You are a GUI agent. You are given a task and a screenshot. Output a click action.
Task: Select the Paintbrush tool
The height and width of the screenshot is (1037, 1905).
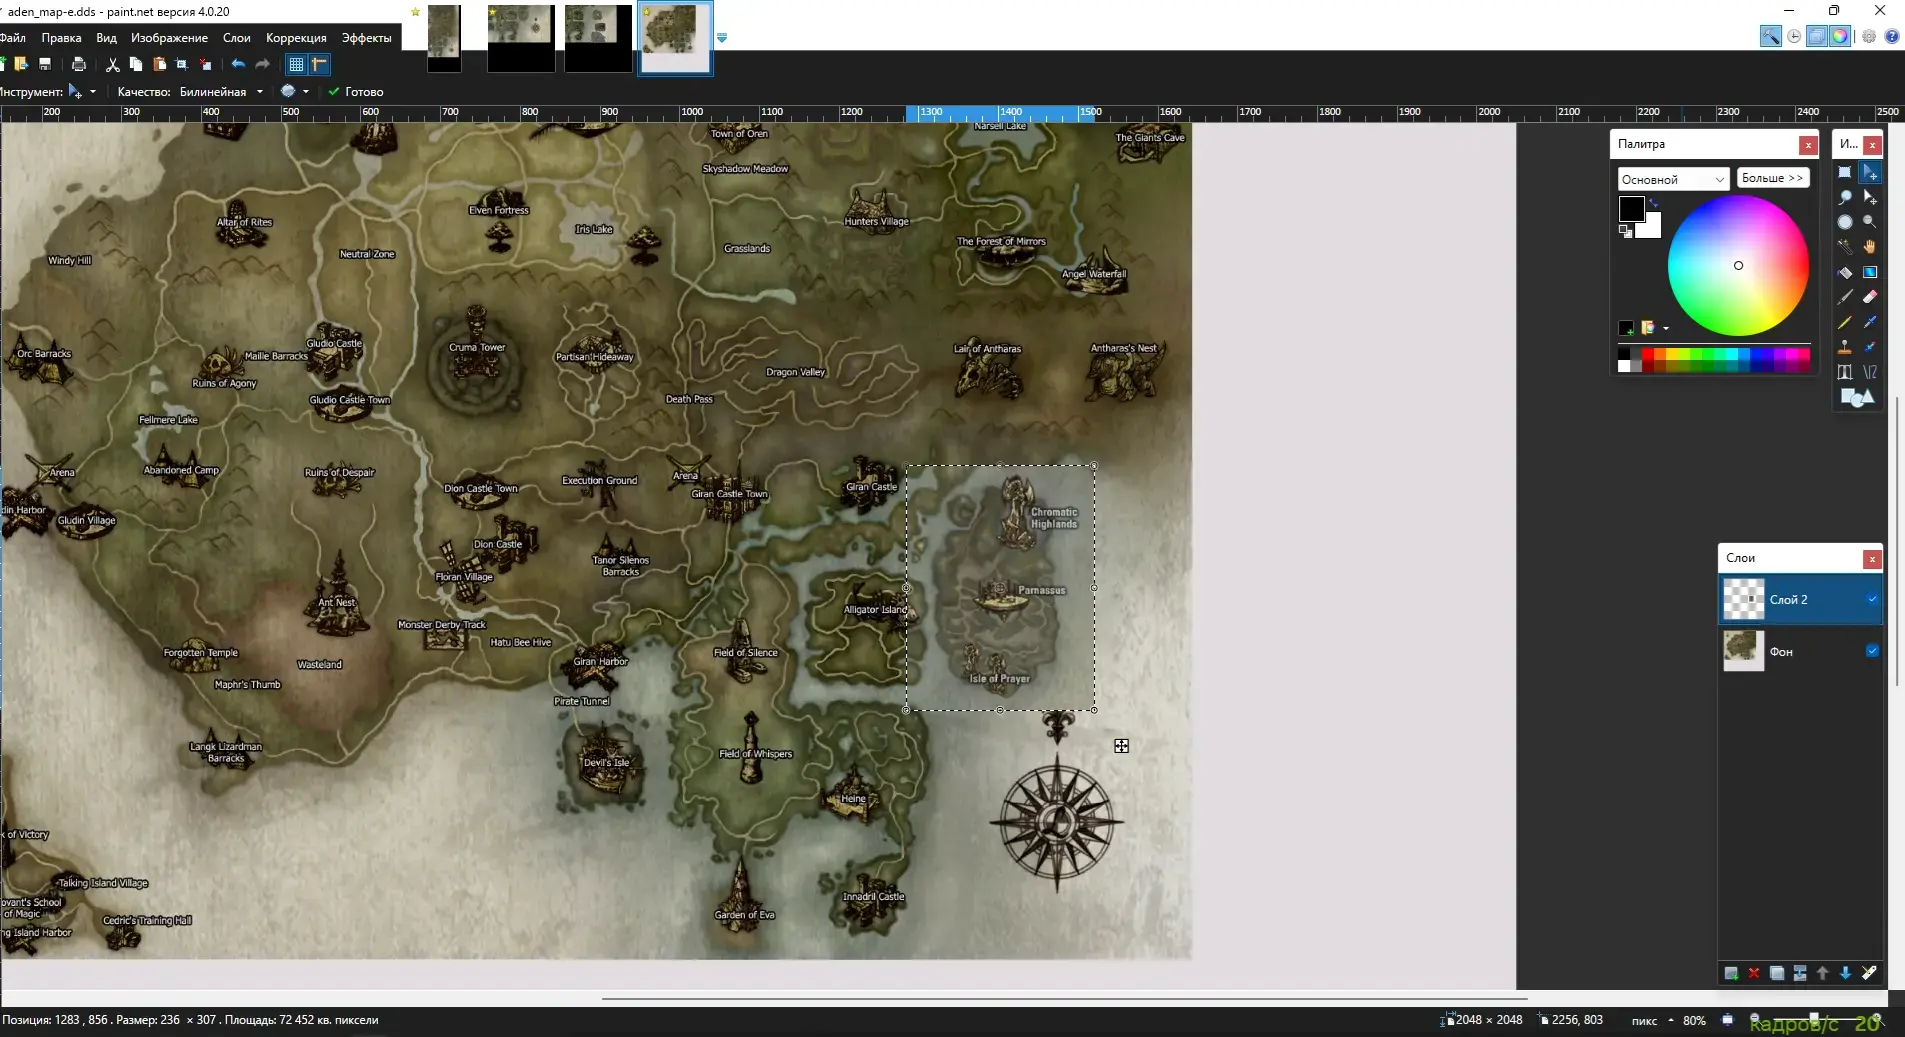point(1845,297)
